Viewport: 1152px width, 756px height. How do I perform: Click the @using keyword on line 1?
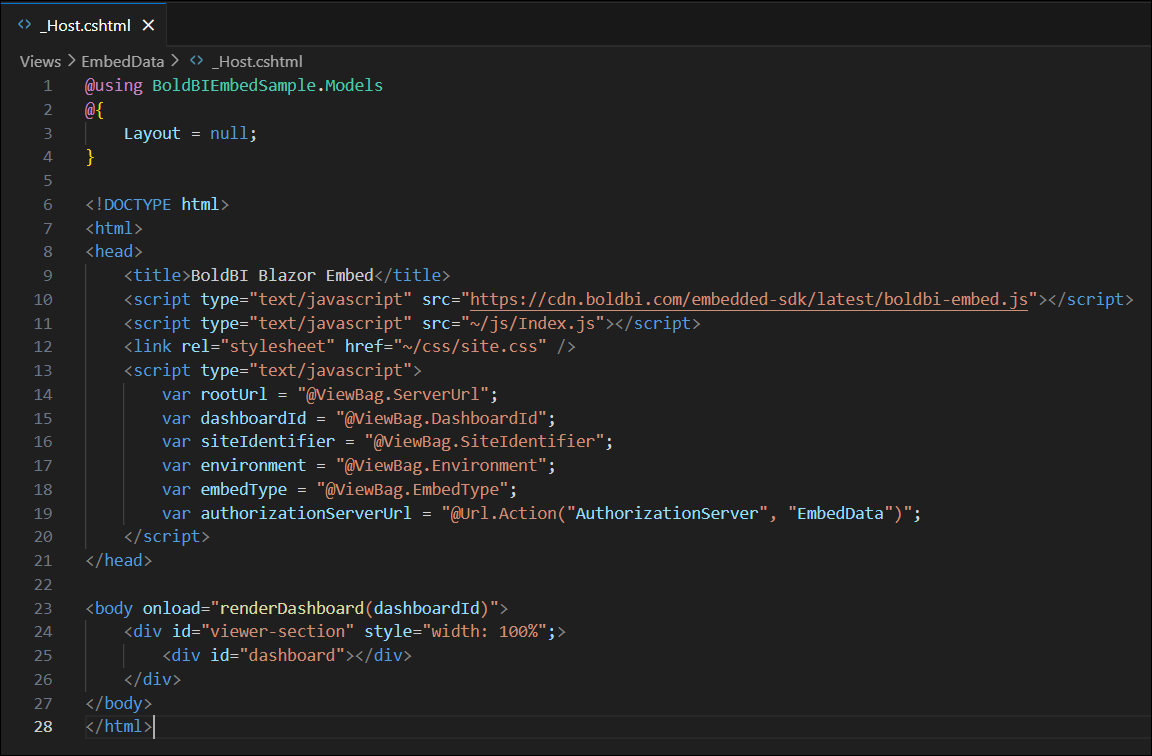coord(113,85)
